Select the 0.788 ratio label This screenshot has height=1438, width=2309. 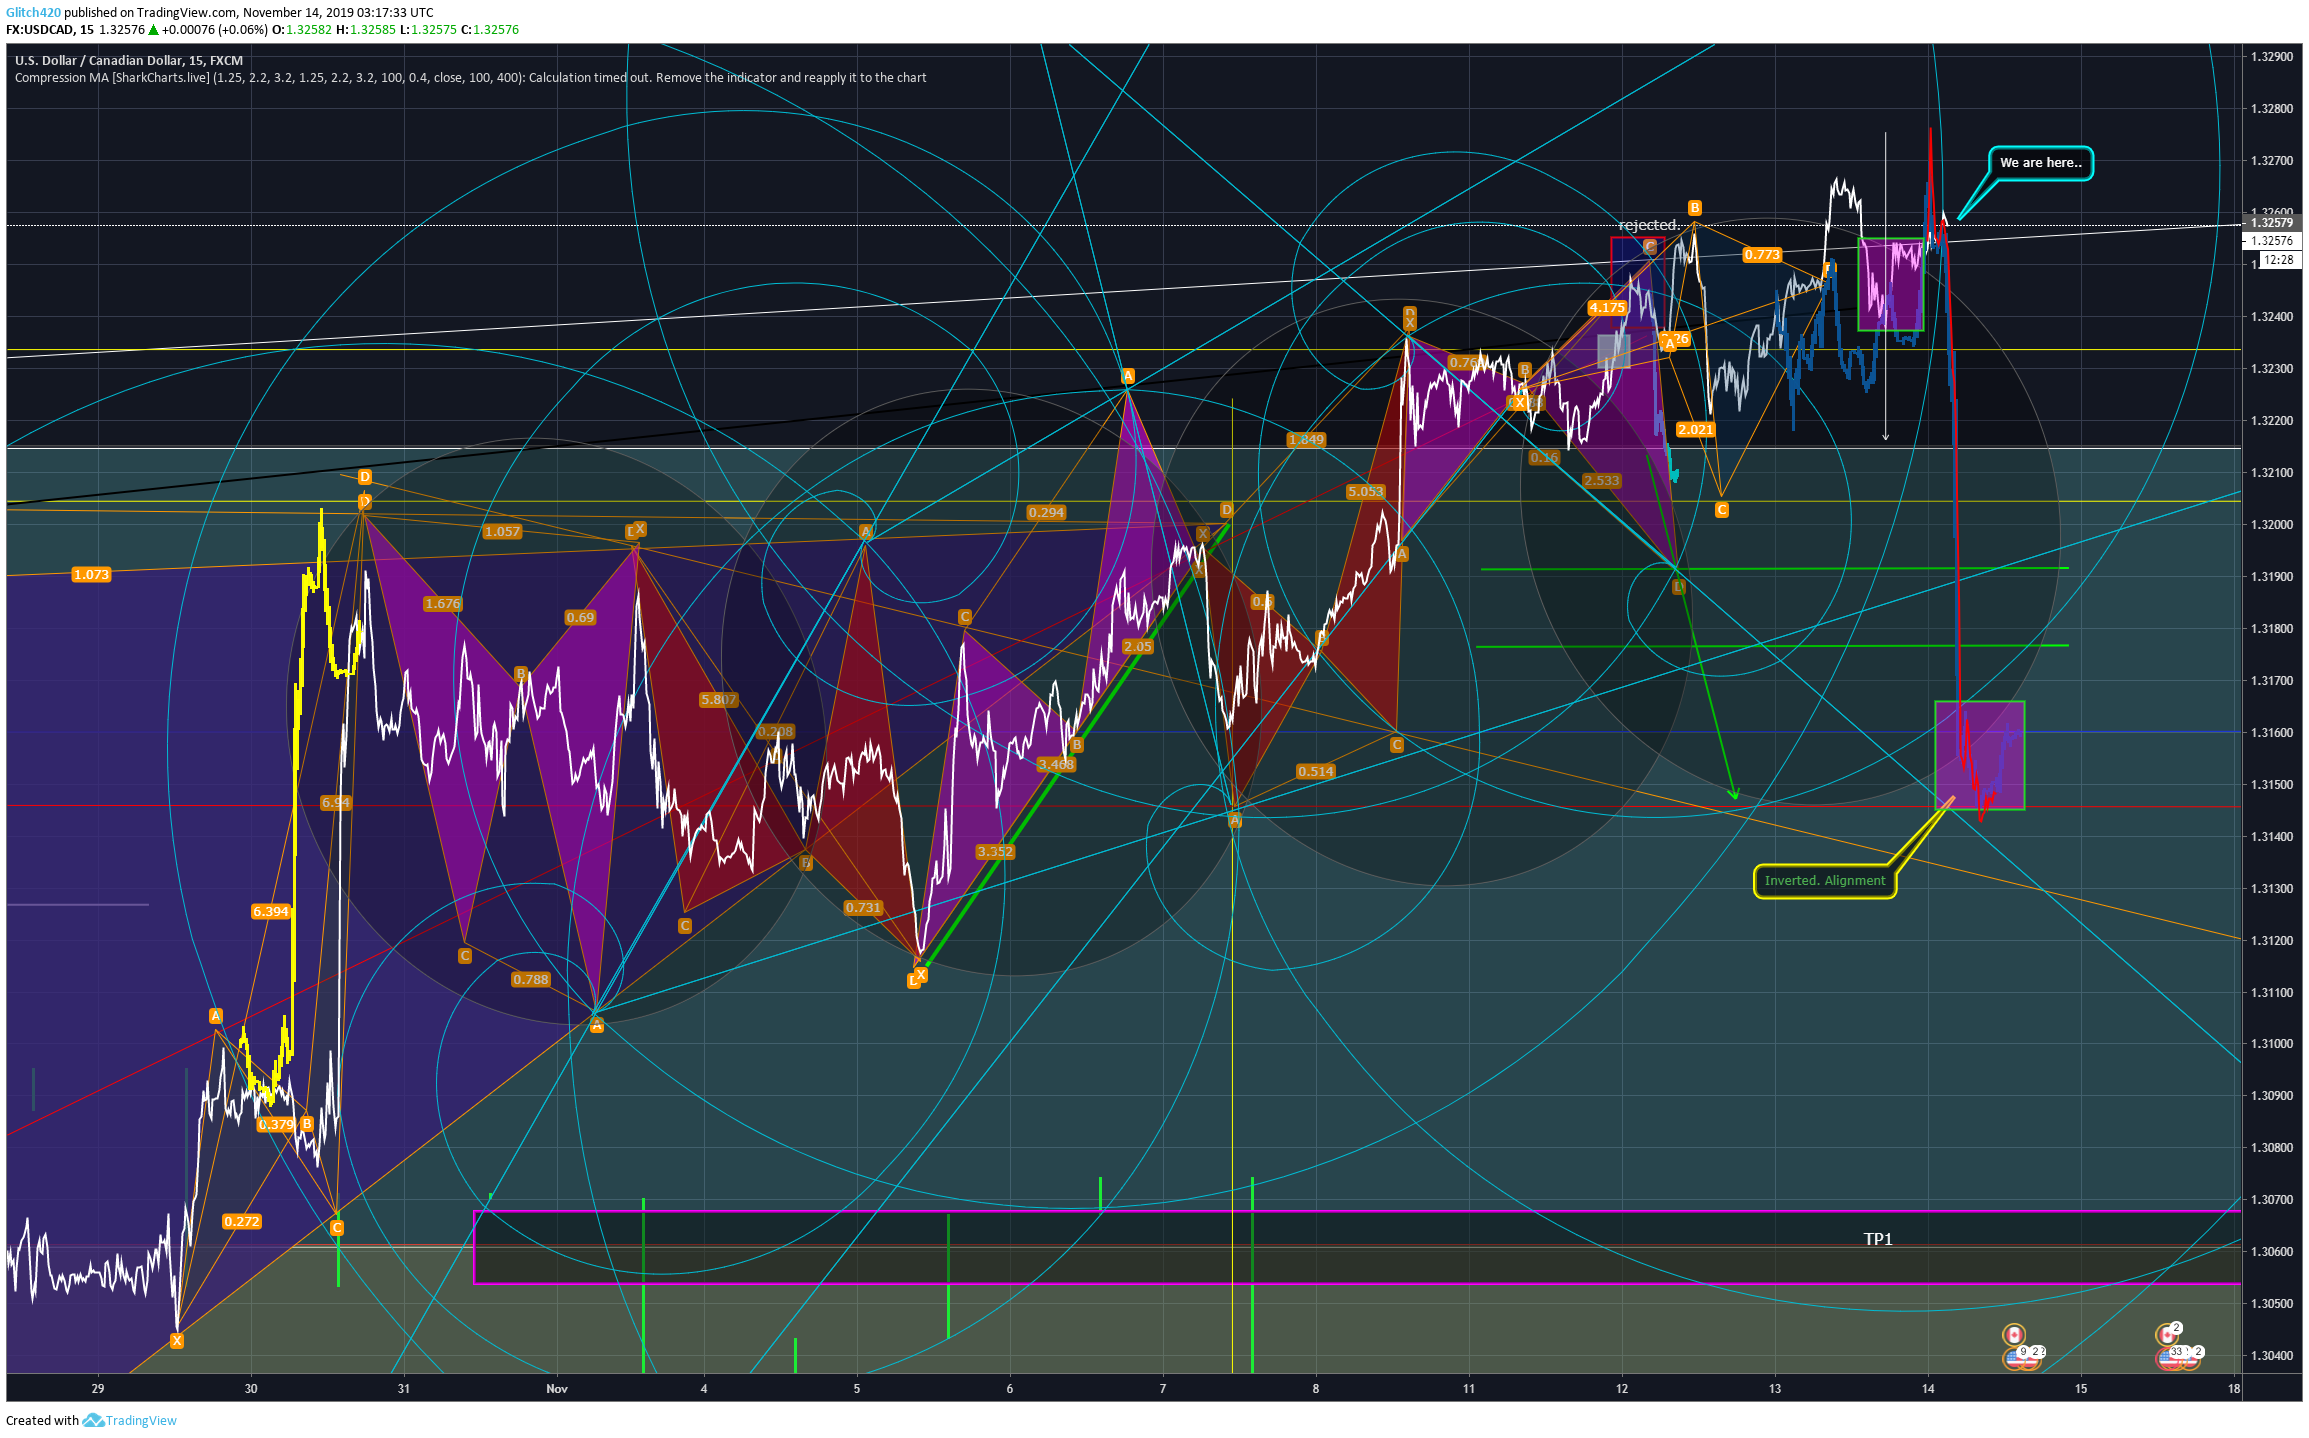click(530, 979)
